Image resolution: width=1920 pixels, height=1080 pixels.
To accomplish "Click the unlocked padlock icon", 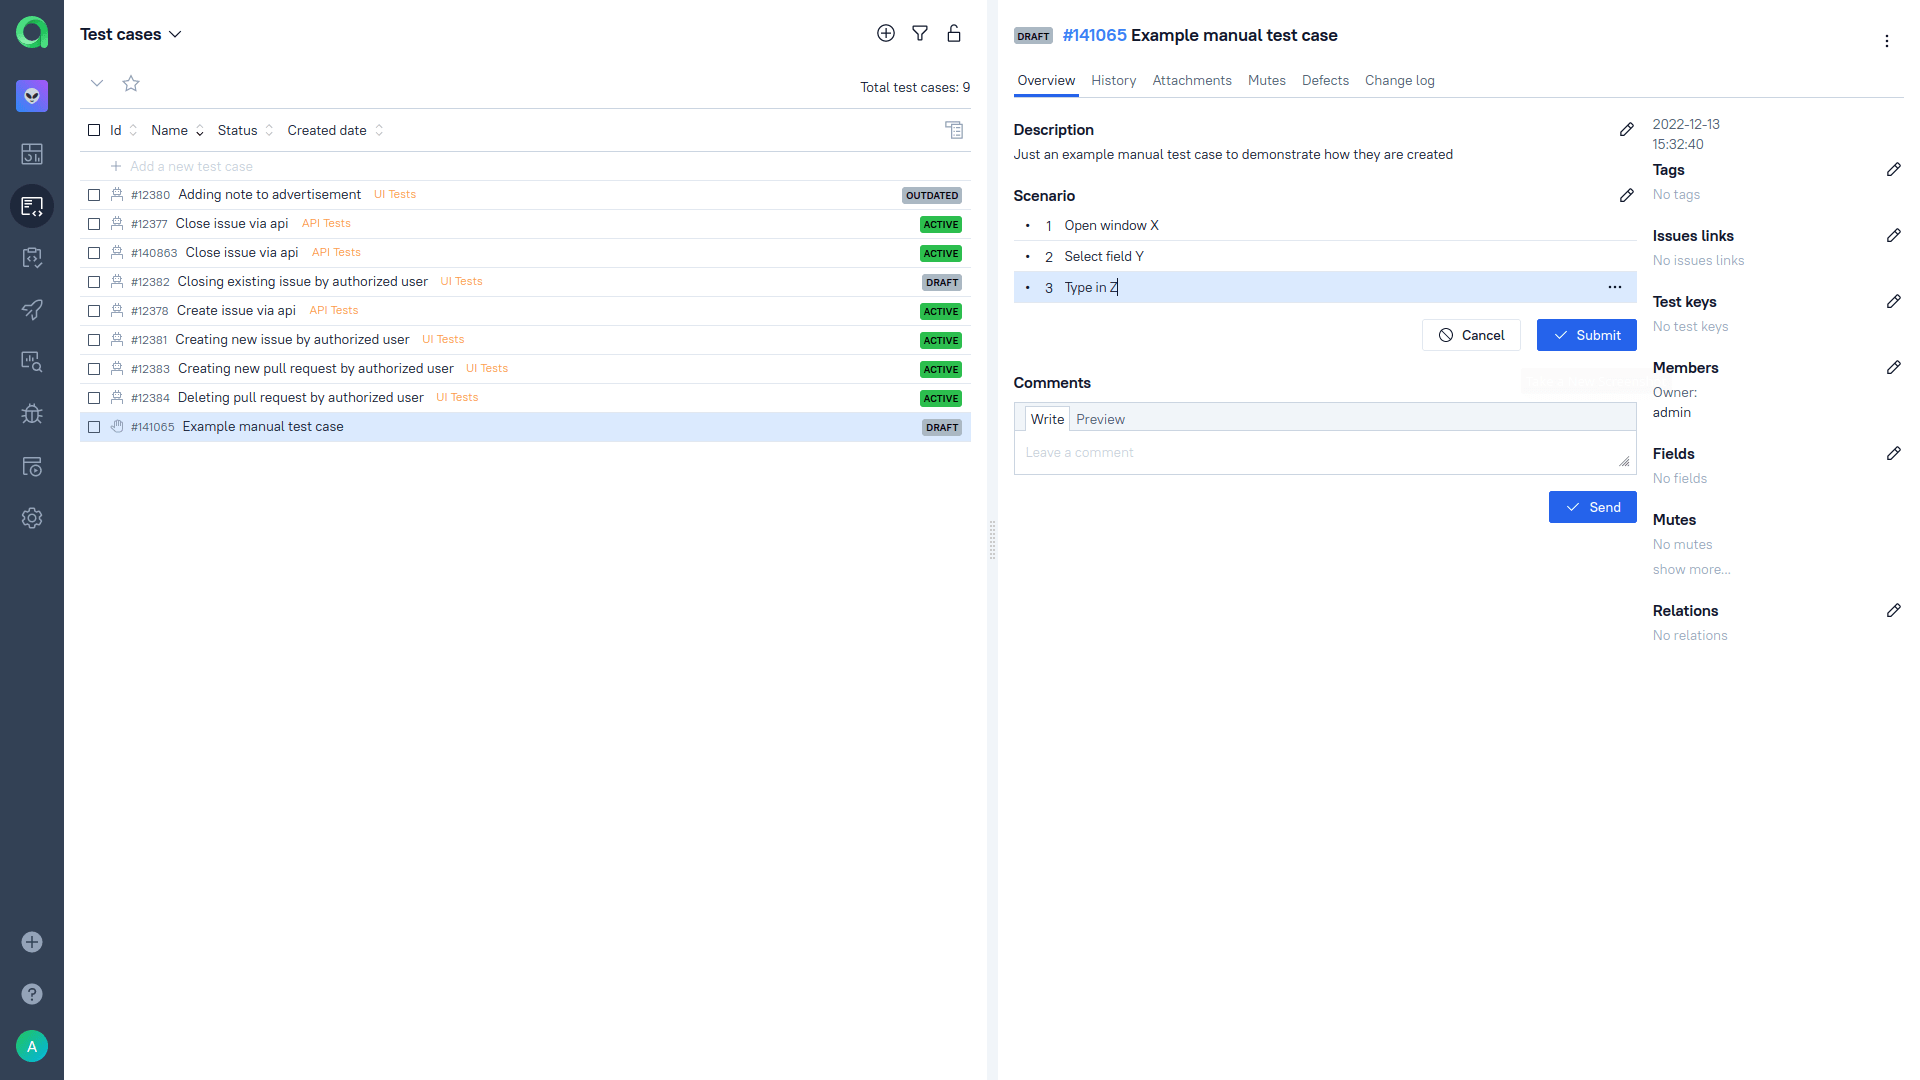I will click(954, 33).
